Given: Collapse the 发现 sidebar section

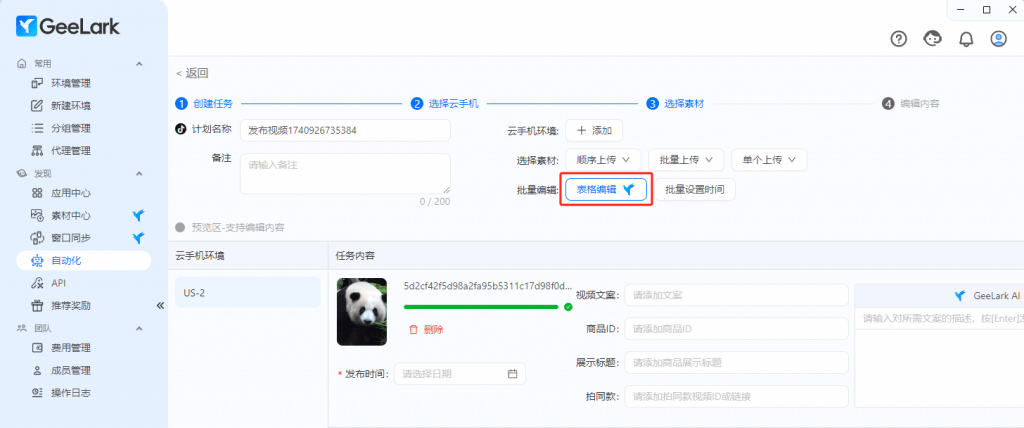Looking at the screenshot, I should [139, 173].
